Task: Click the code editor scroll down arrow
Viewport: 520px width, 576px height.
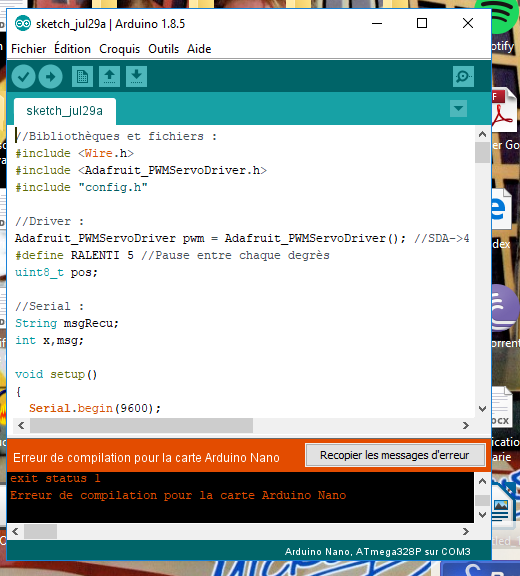Action: pos(483,408)
